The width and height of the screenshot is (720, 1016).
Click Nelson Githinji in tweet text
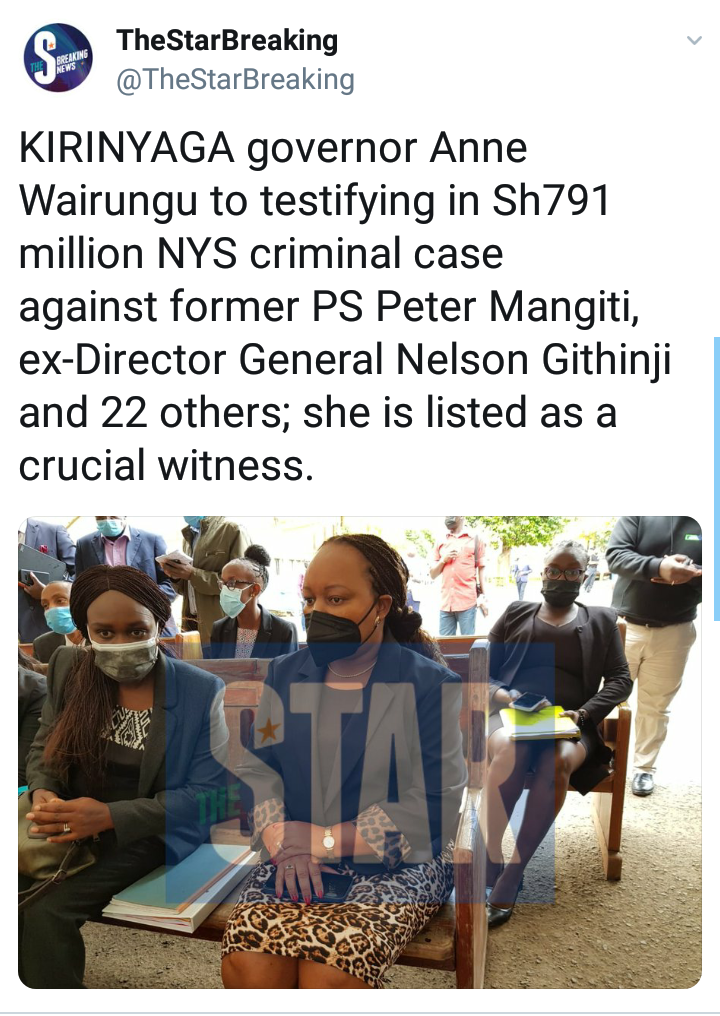(533, 359)
